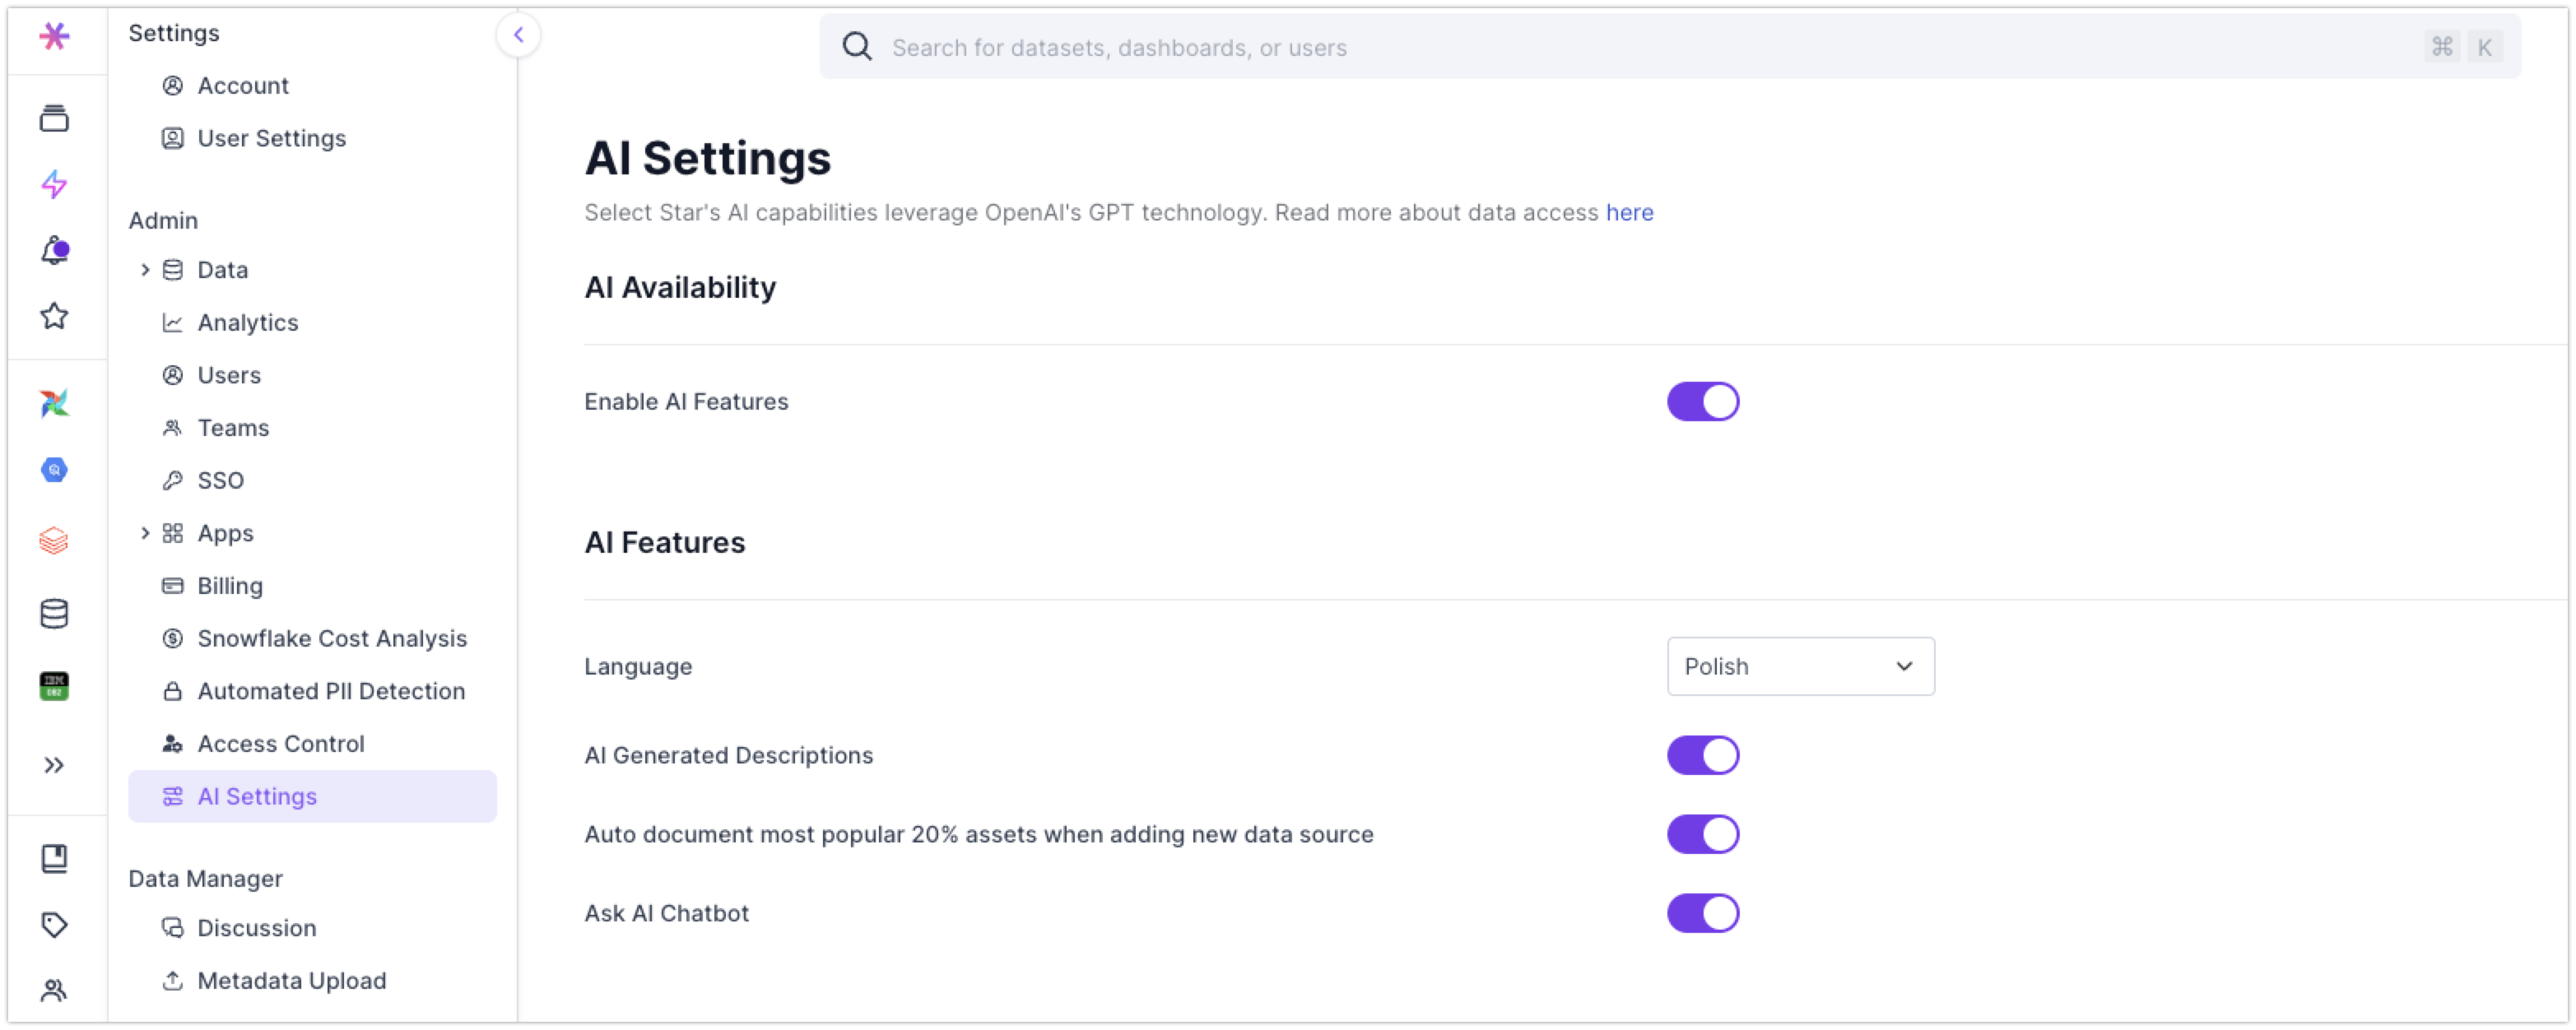Viewport: 2576px width, 1030px height.
Task: Toggle Auto document popular assets switch
Action: [x=1702, y=834]
